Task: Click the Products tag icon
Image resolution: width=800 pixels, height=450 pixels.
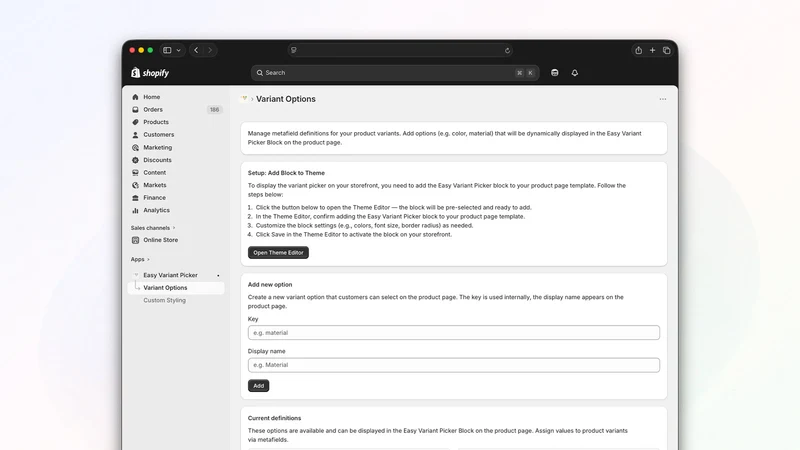Action: click(x=135, y=122)
